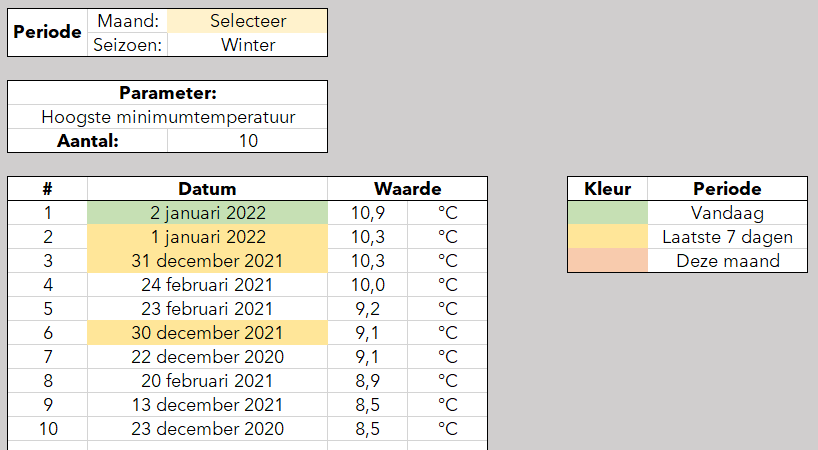Select the Periode header in legend table
The width and height of the screenshot is (818, 450).
point(727,189)
